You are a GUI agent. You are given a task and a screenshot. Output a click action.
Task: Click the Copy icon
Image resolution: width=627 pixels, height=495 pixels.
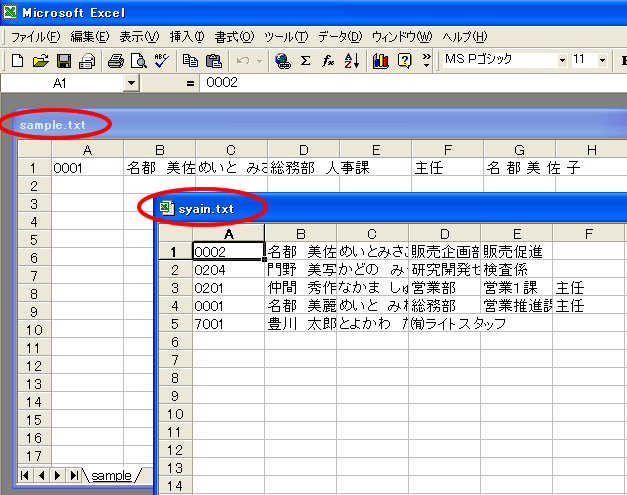(190, 61)
